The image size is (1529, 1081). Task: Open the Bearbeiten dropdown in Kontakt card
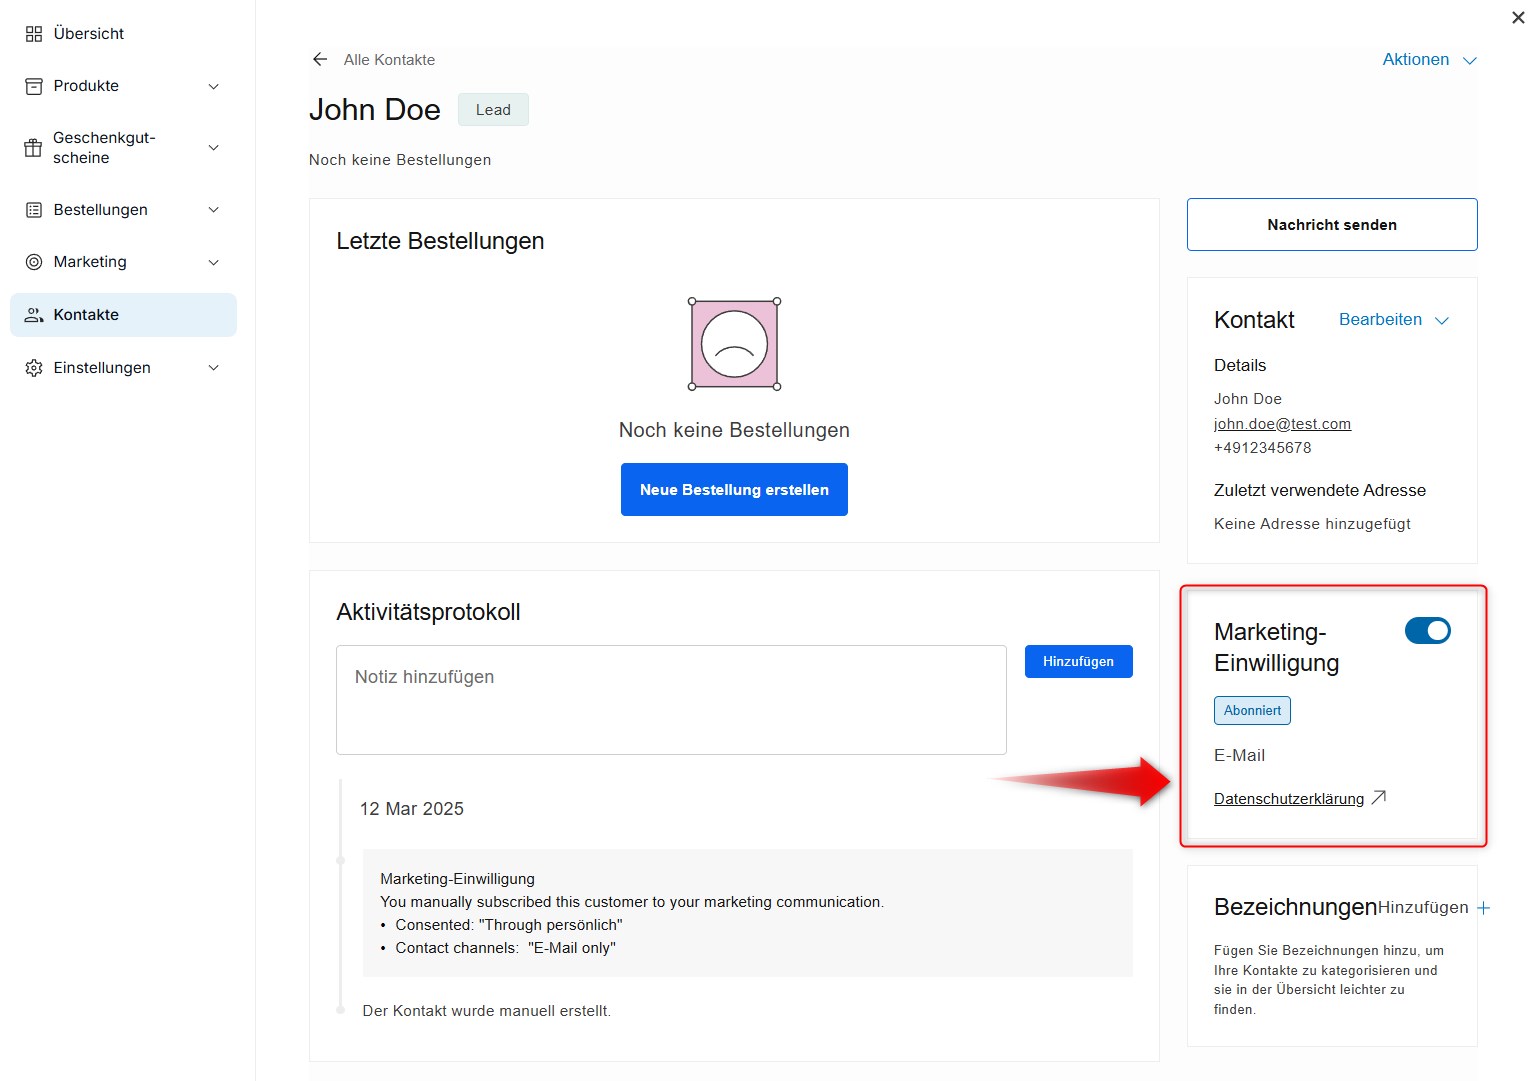tap(1393, 320)
